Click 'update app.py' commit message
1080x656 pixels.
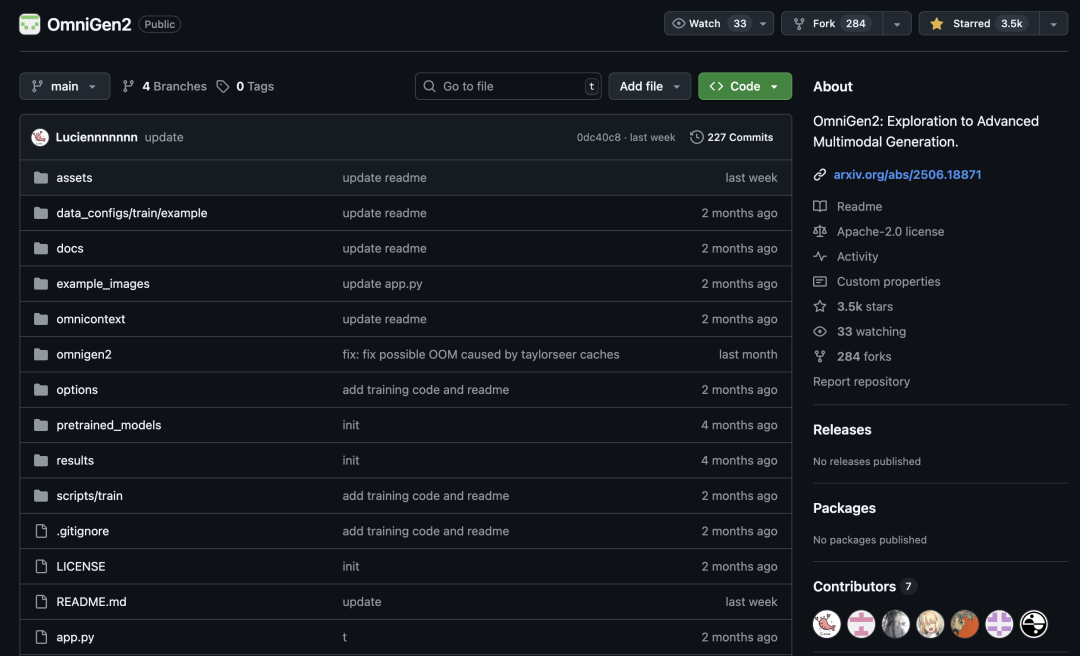click(382, 284)
